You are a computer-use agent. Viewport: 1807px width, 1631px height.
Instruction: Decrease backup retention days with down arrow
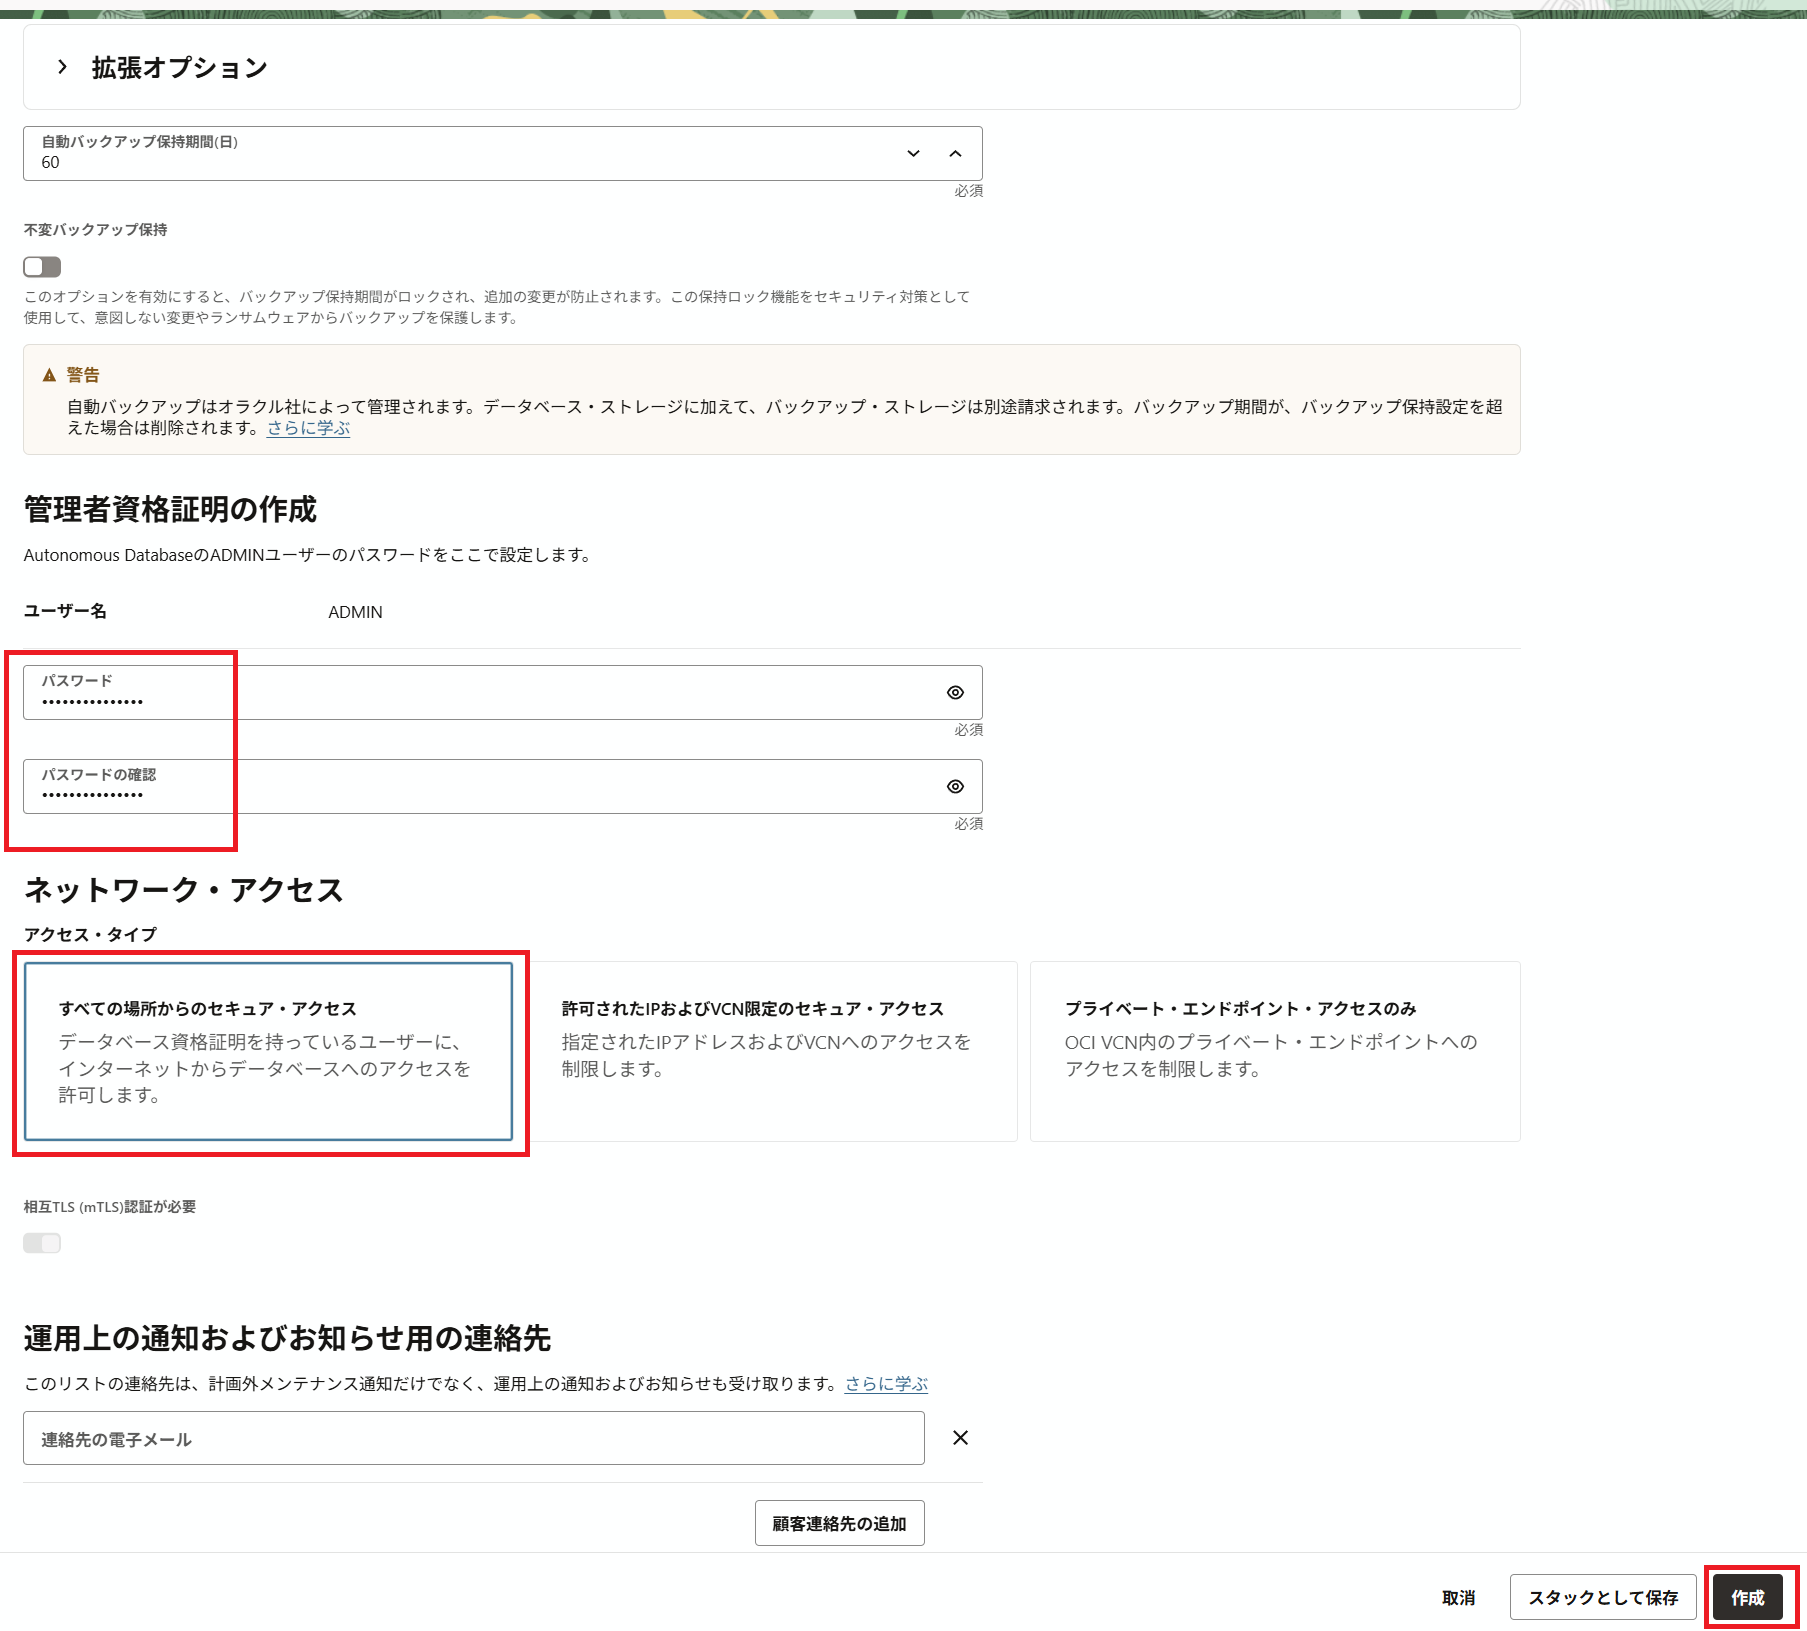tap(913, 154)
